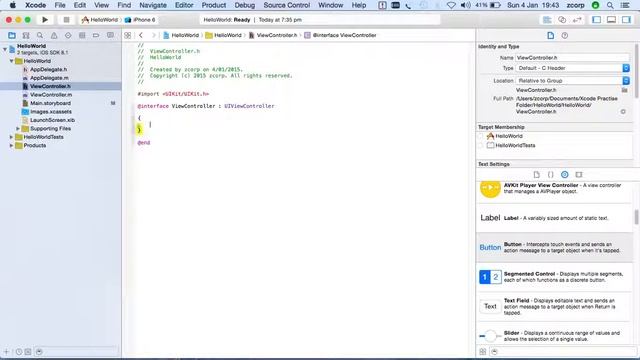640x360 pixels.
Task: Go forward in editor history
Action: coord(153,36)
